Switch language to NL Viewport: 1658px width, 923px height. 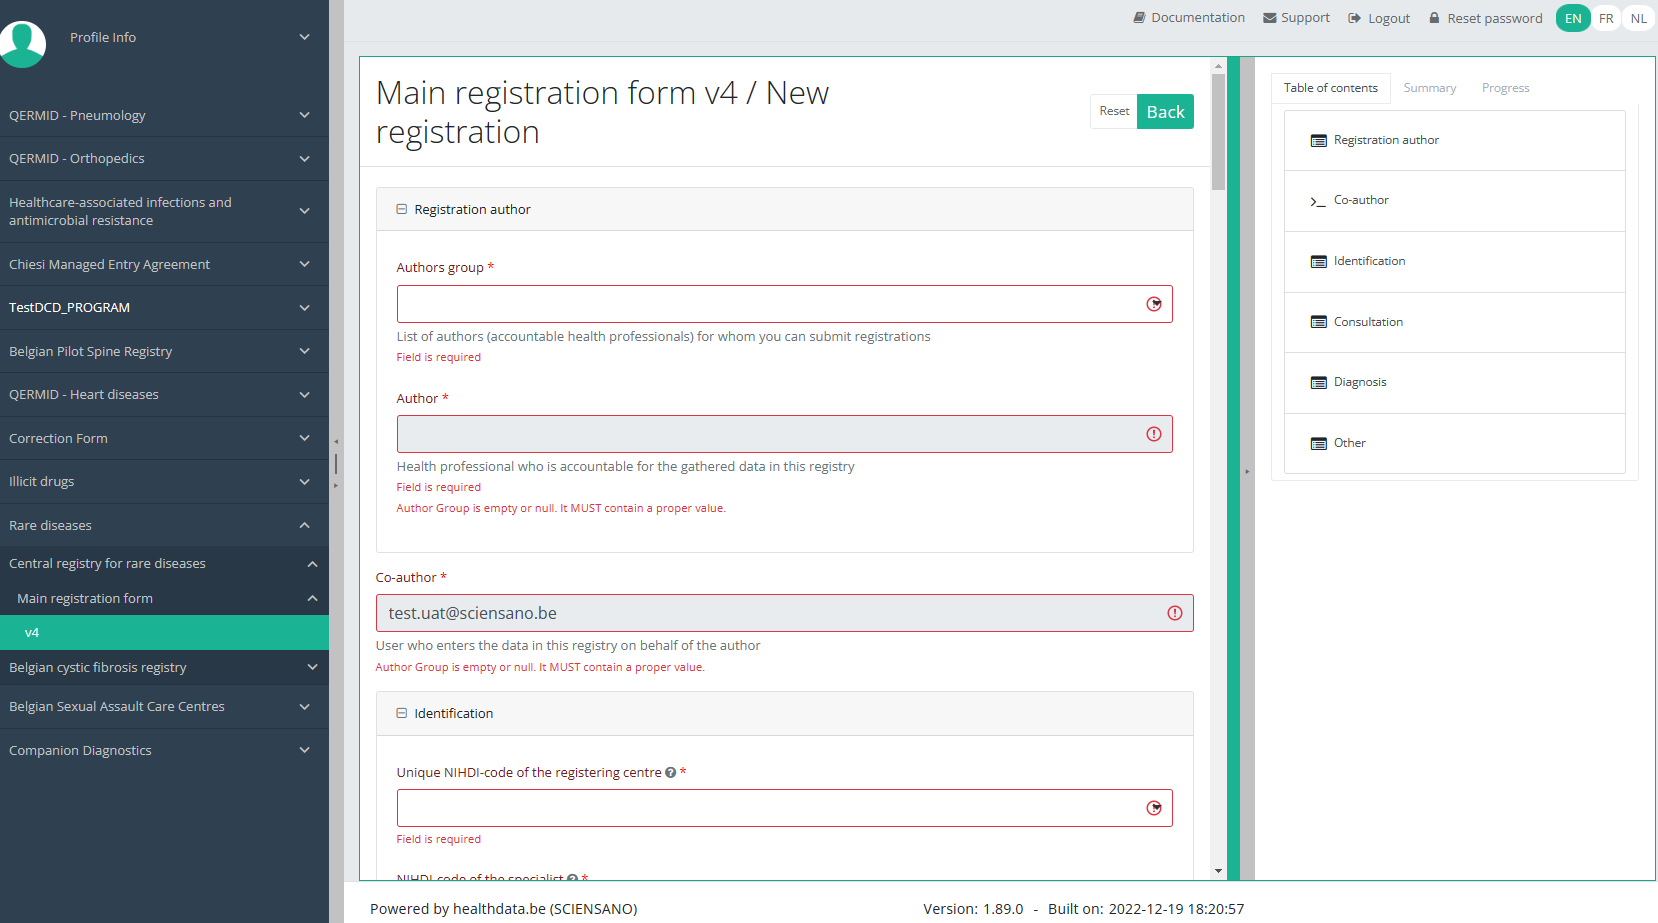1638,18
